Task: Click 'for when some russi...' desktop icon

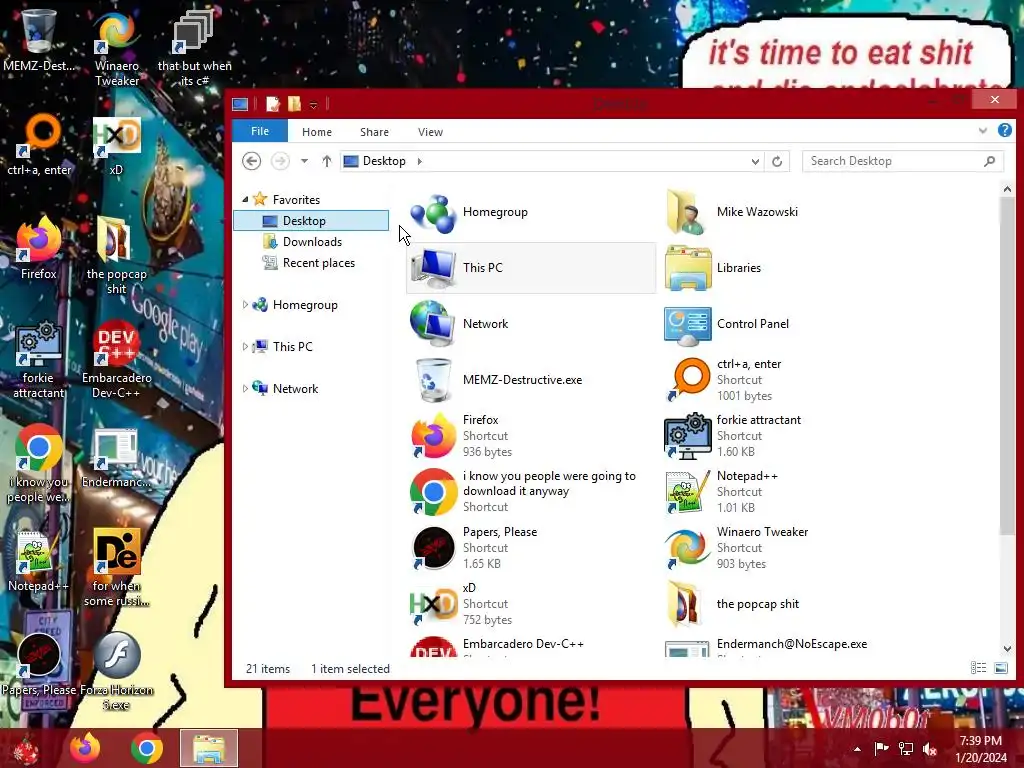Action: point(116,568)
